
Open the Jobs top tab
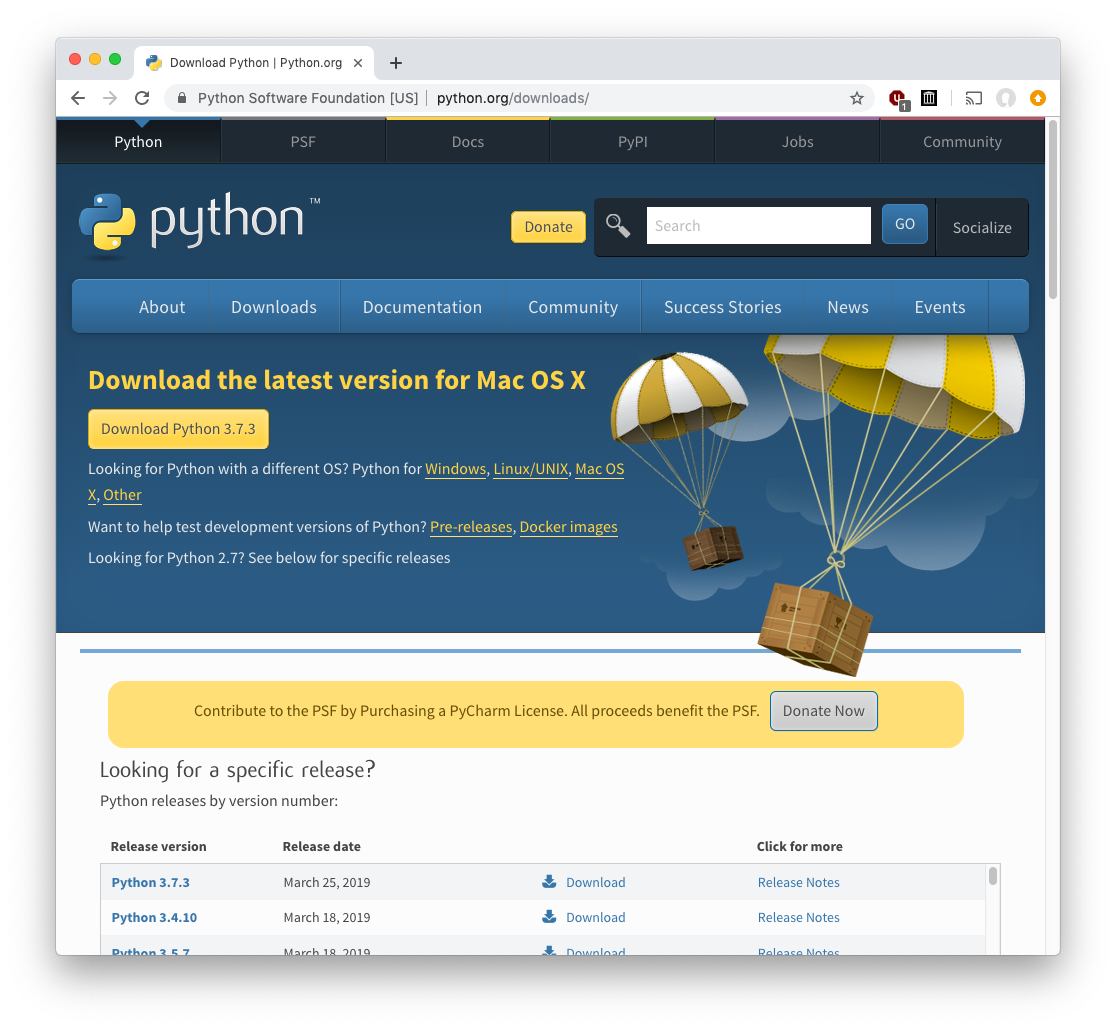[797, 142]
